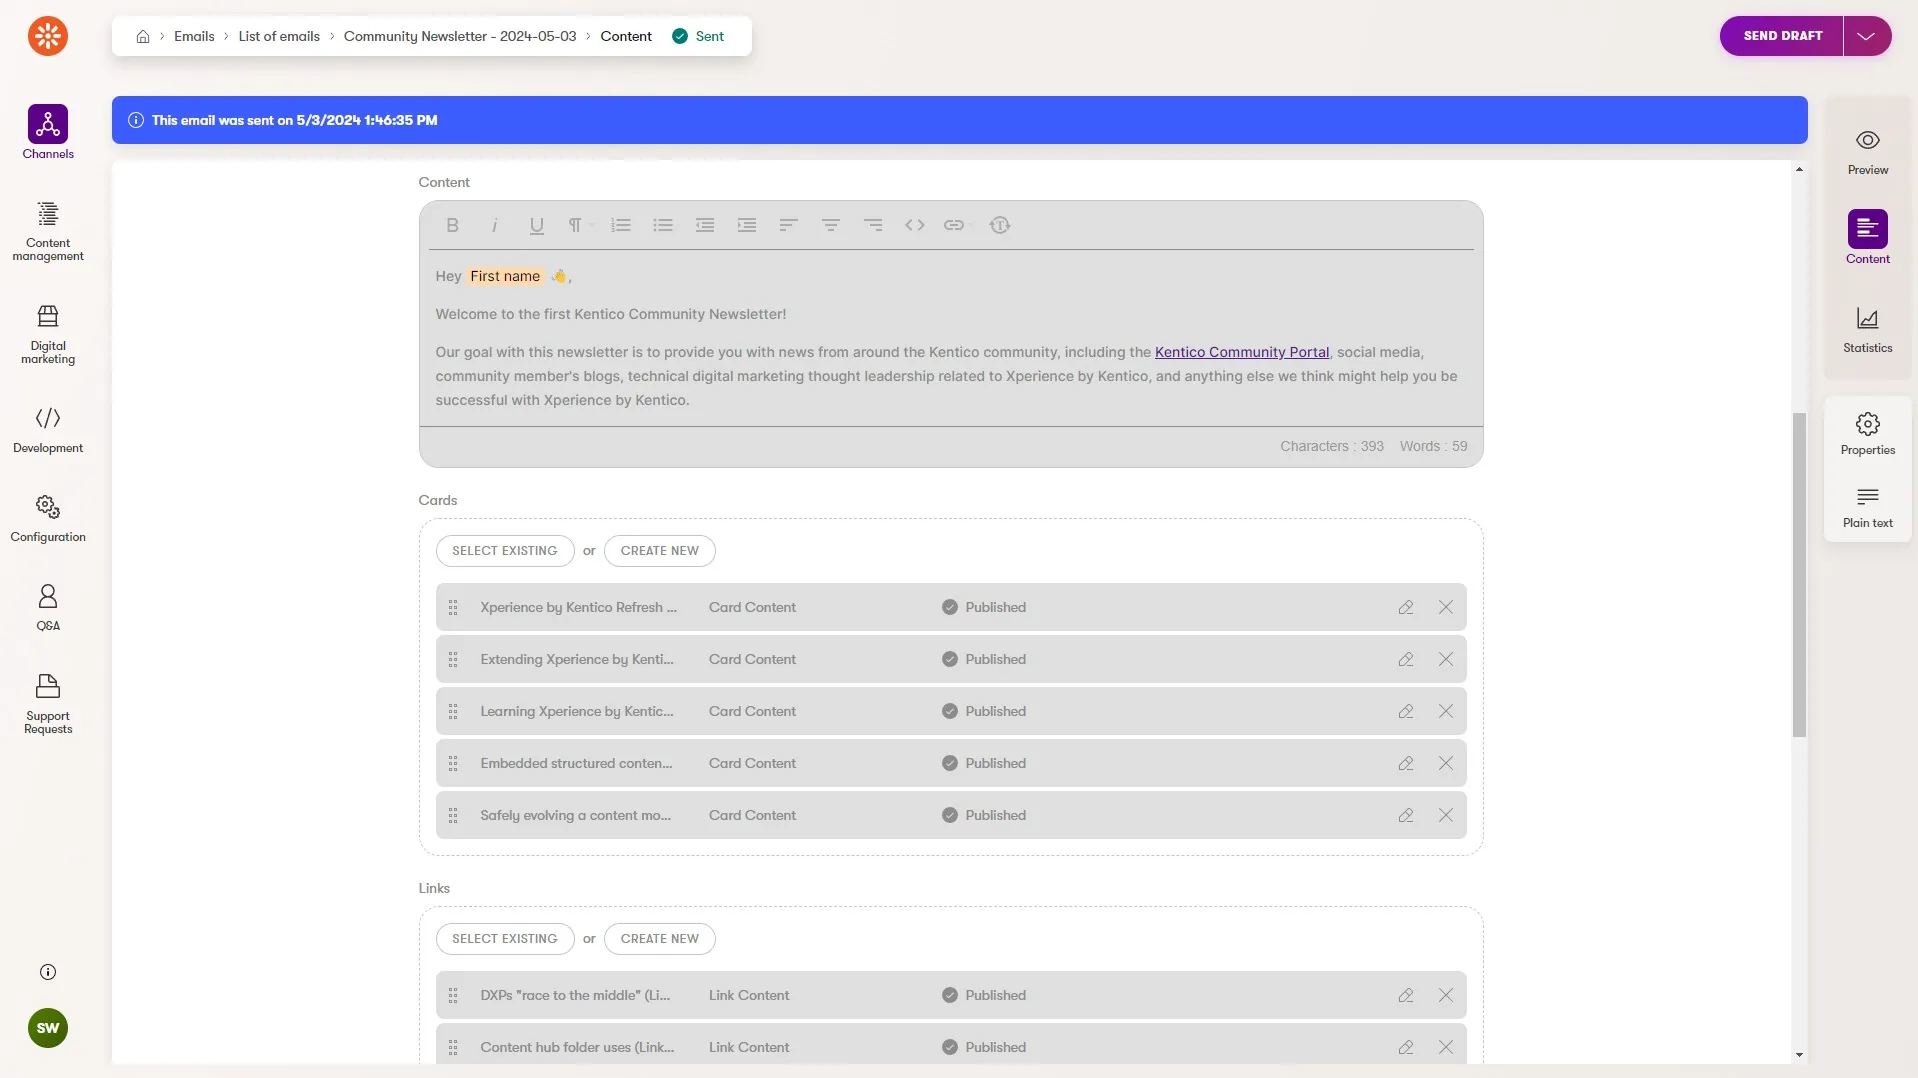Grab drag handle of Xperience Refresh card
Image resolution: width=1918 pixels, height=1078 pixels.
[x=453, y=607]
